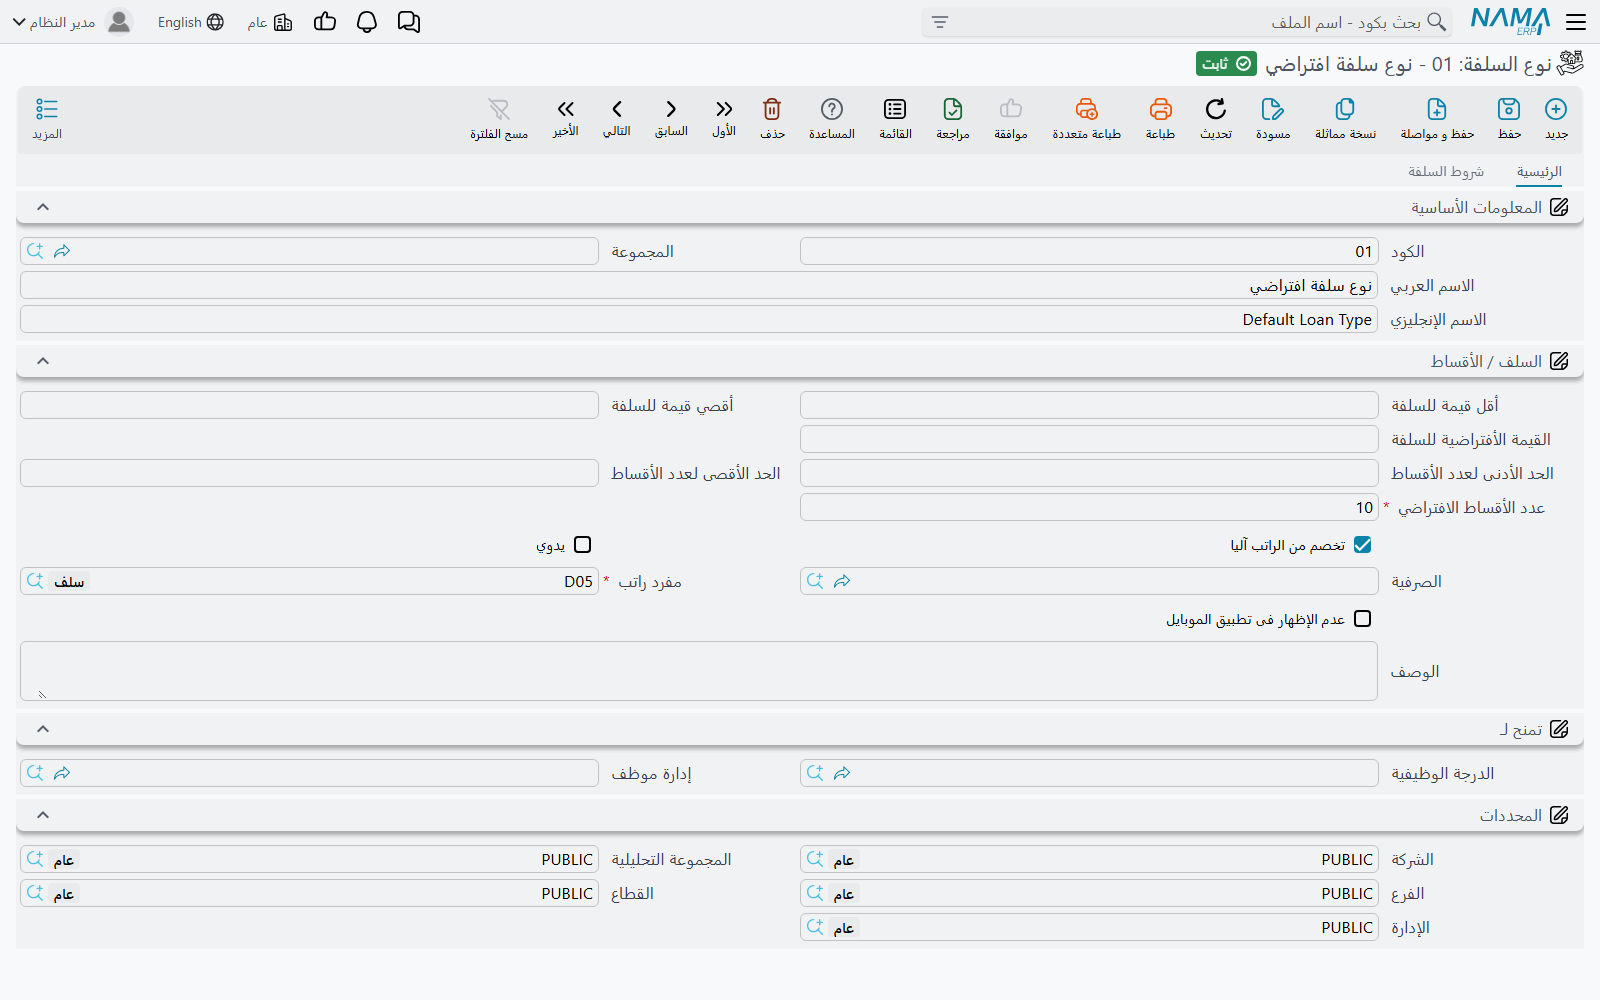Open المساعدة (help) icon
This screenshot has width=1600, height=1000.
(x=832, y=109)
